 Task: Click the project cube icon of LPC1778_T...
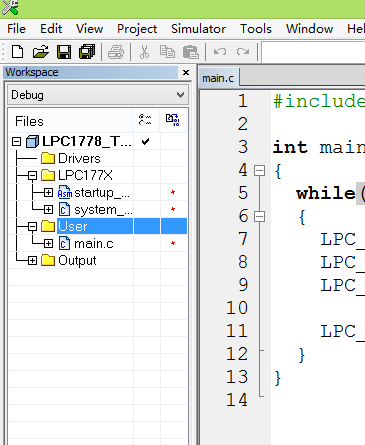click(x=32, y=141)
